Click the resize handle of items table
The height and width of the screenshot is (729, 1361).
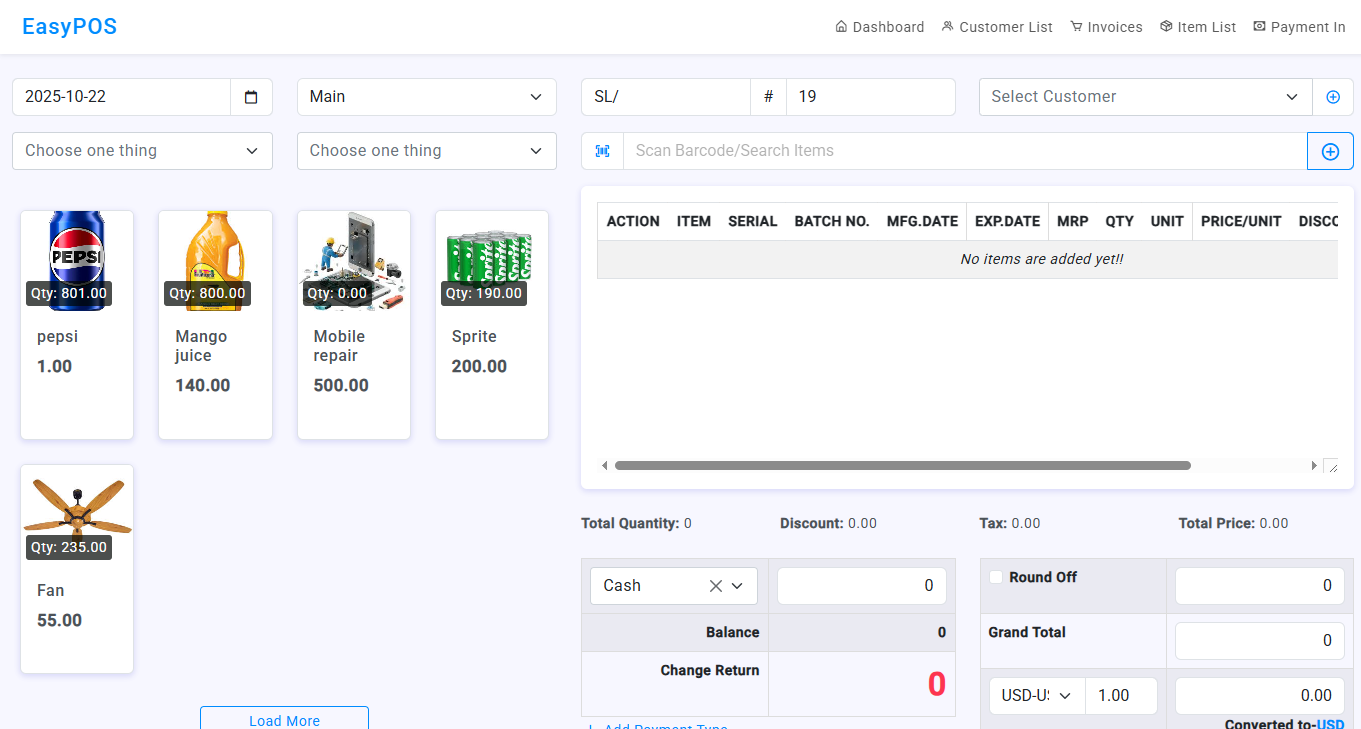[1330, 466]
